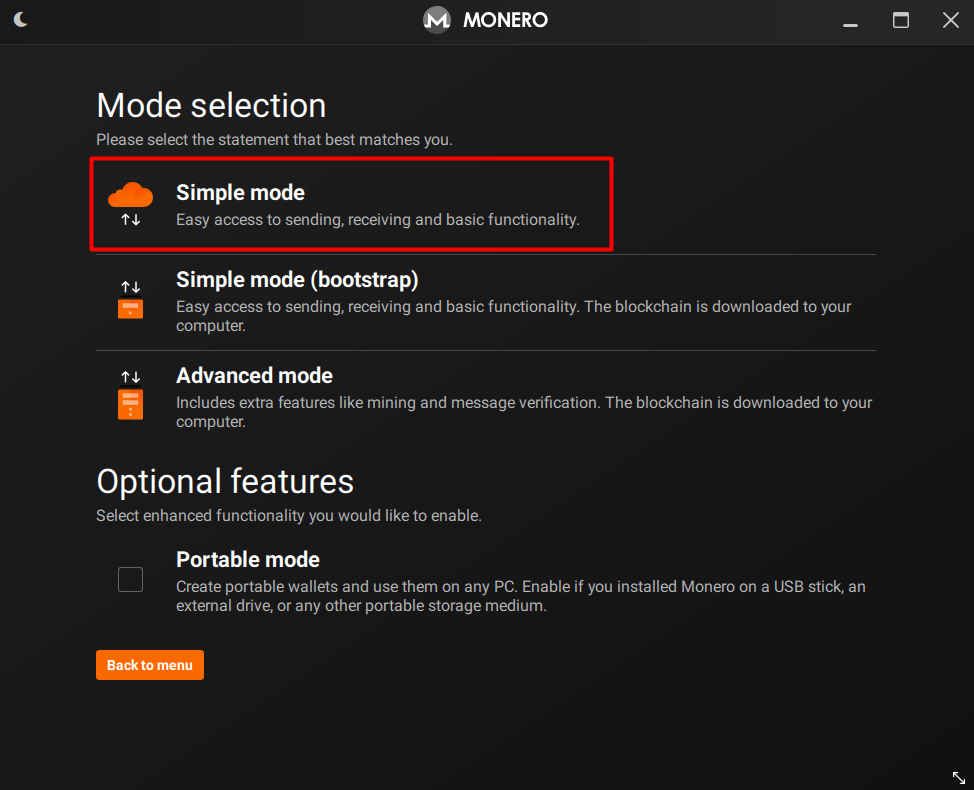
Task: Click the Advanced mode description text
Action: 524,412
